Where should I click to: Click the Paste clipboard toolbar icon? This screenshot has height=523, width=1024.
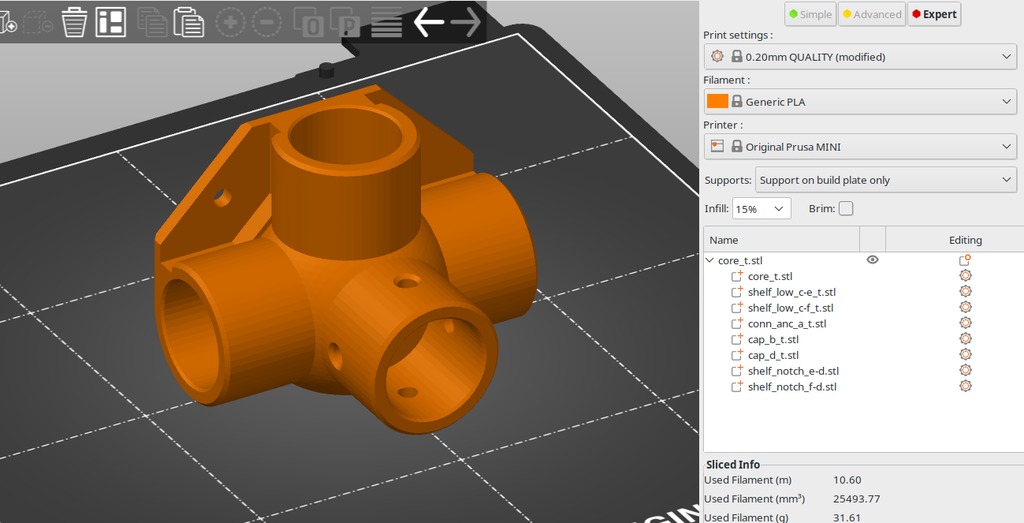coord(189,22)
